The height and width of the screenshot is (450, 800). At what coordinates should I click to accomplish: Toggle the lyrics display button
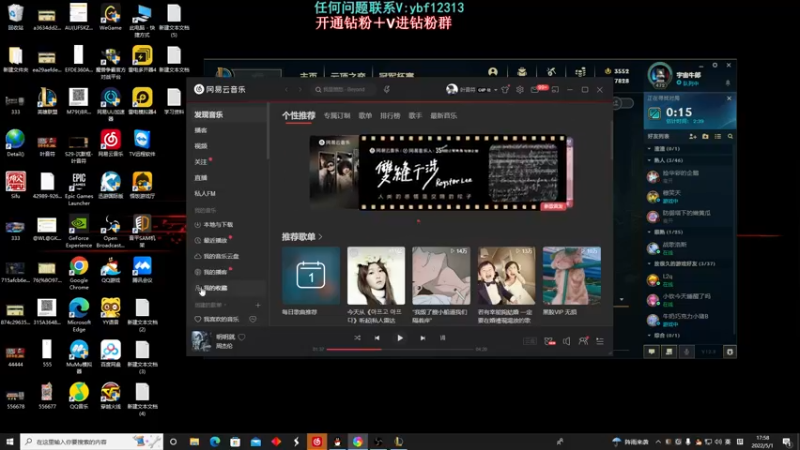442,338
